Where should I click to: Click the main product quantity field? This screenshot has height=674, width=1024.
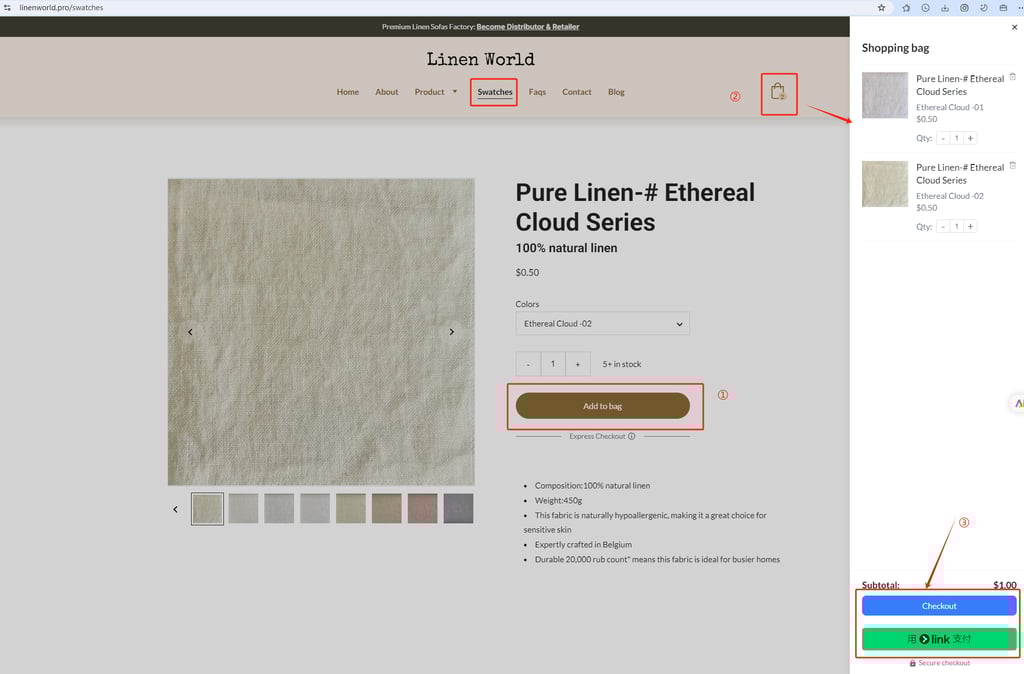pos(552,364)
